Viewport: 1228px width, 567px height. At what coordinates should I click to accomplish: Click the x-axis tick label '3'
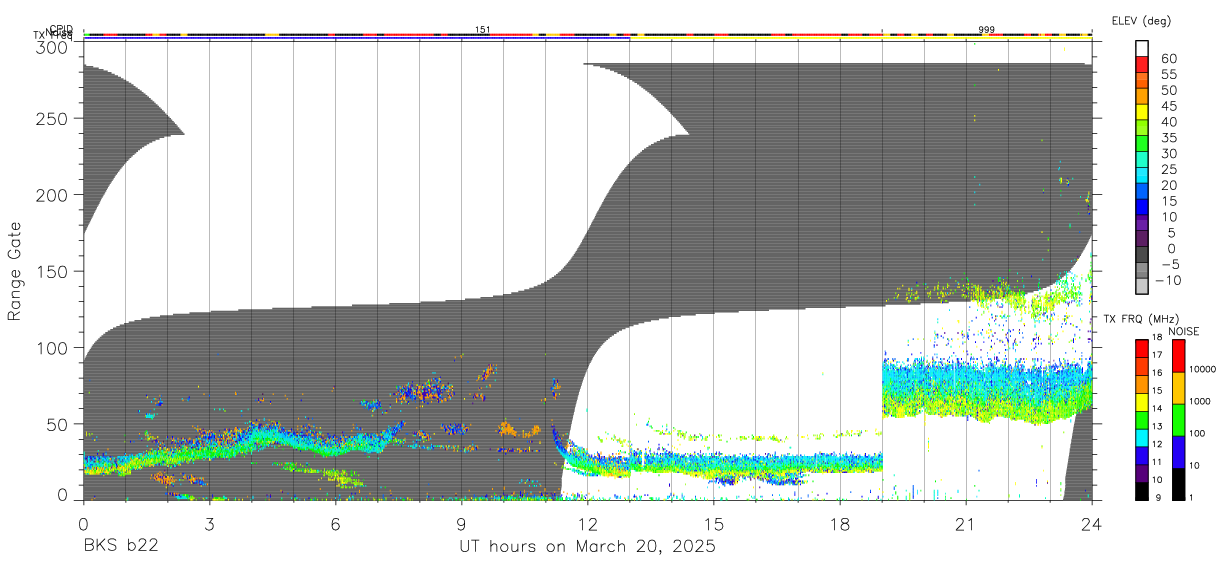coord(209,524)
